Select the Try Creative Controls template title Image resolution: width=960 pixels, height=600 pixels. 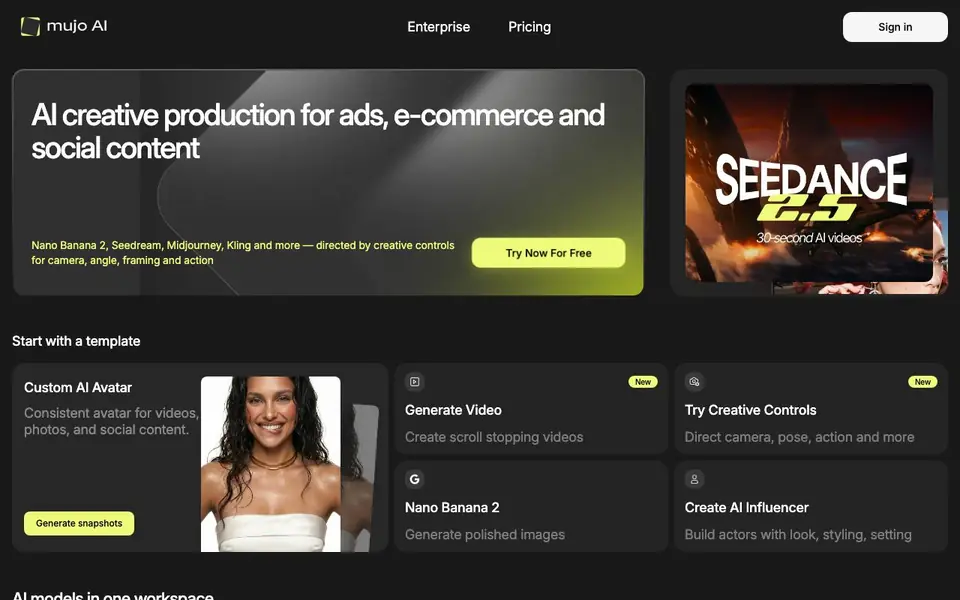(751, 410)
